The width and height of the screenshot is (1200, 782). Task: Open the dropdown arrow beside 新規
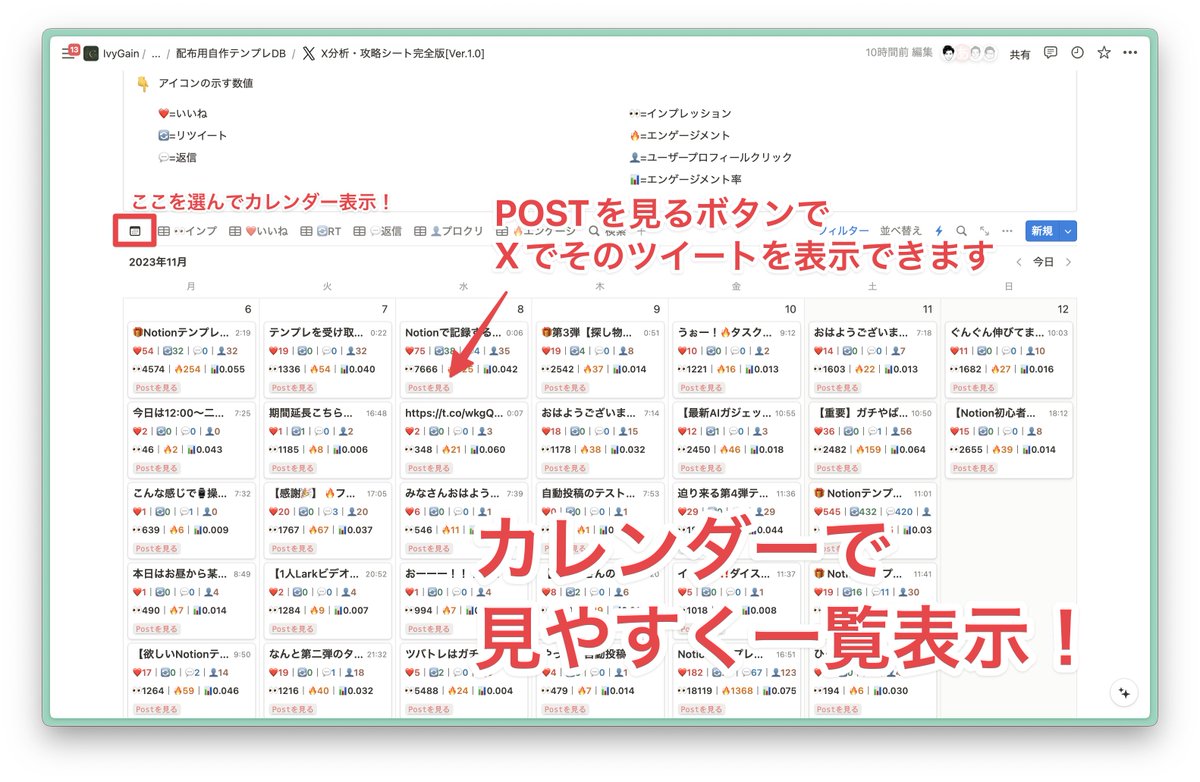coord(1069,231)
